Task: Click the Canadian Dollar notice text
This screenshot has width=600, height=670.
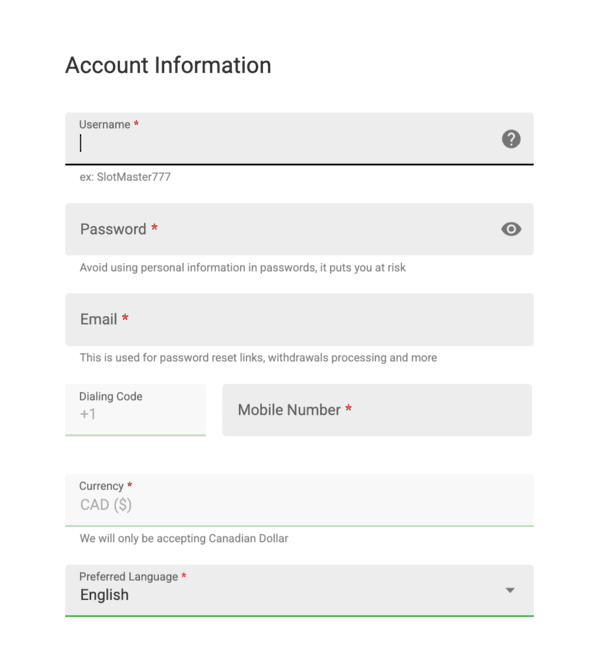Action: point(184,538)
